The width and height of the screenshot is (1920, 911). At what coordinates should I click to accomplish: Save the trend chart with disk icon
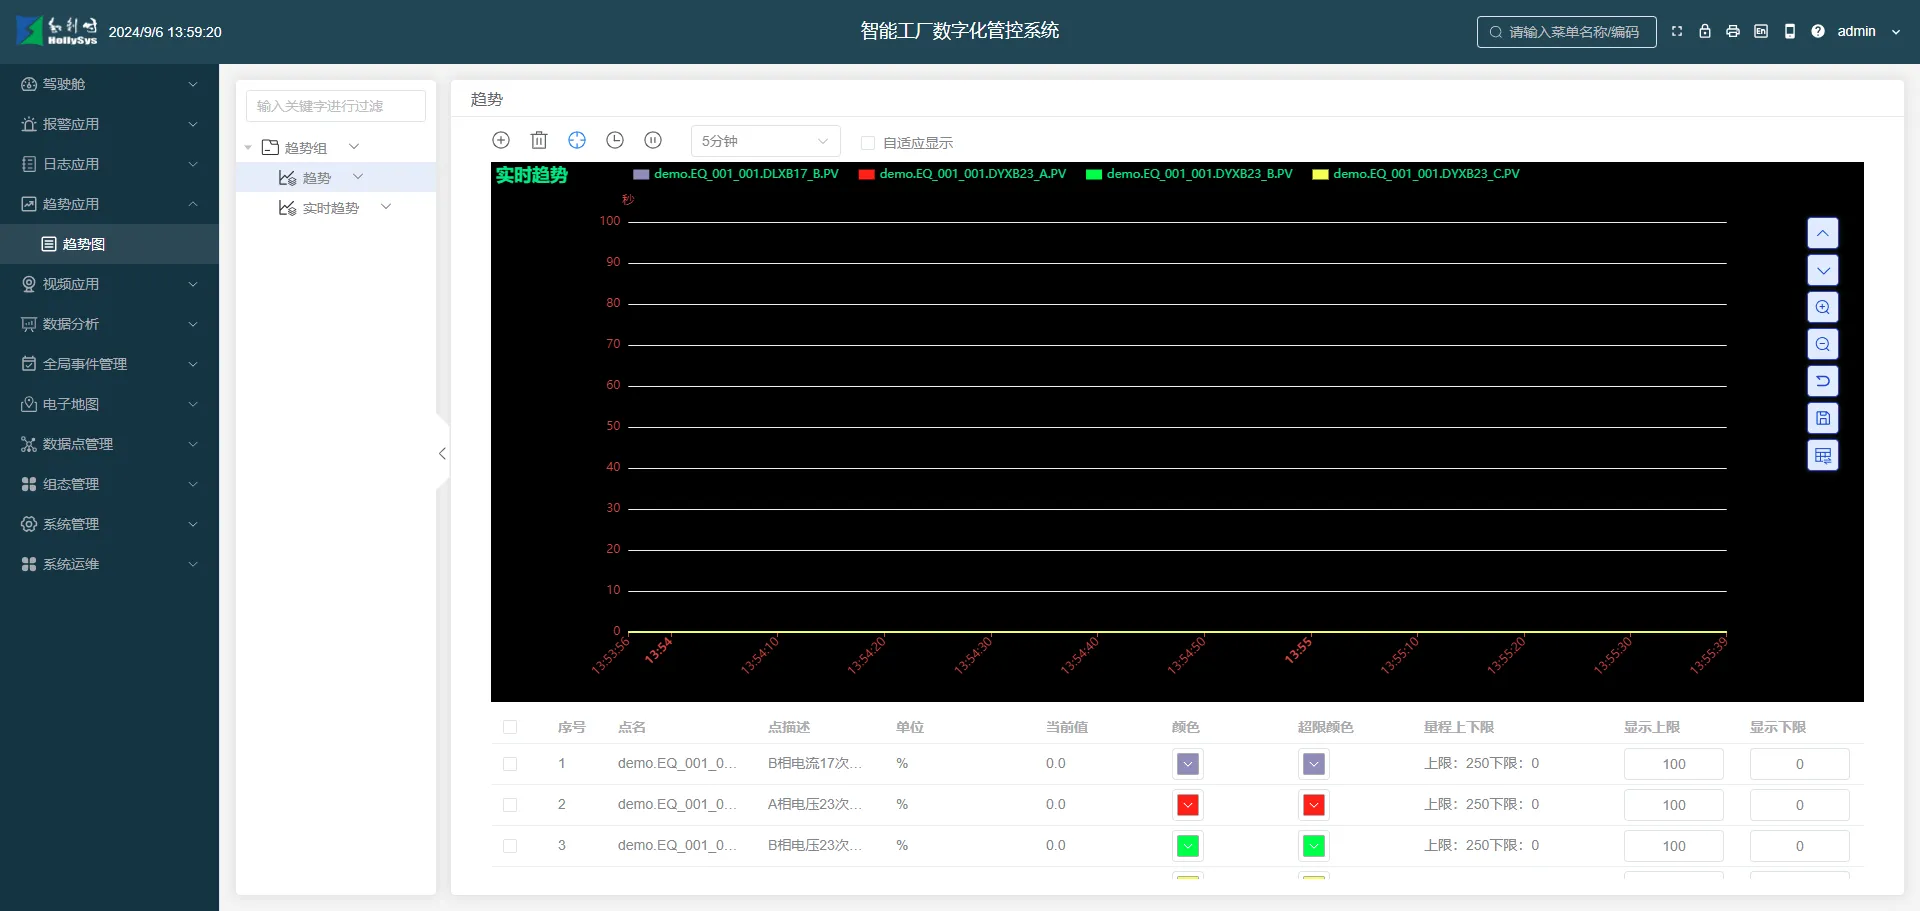coord(1823,418)
